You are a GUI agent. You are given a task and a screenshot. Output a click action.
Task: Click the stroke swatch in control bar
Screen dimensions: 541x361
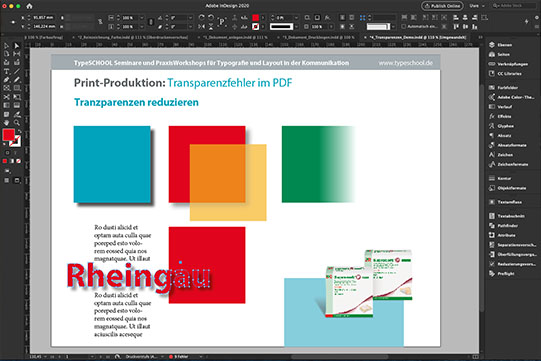pos(256,27)
